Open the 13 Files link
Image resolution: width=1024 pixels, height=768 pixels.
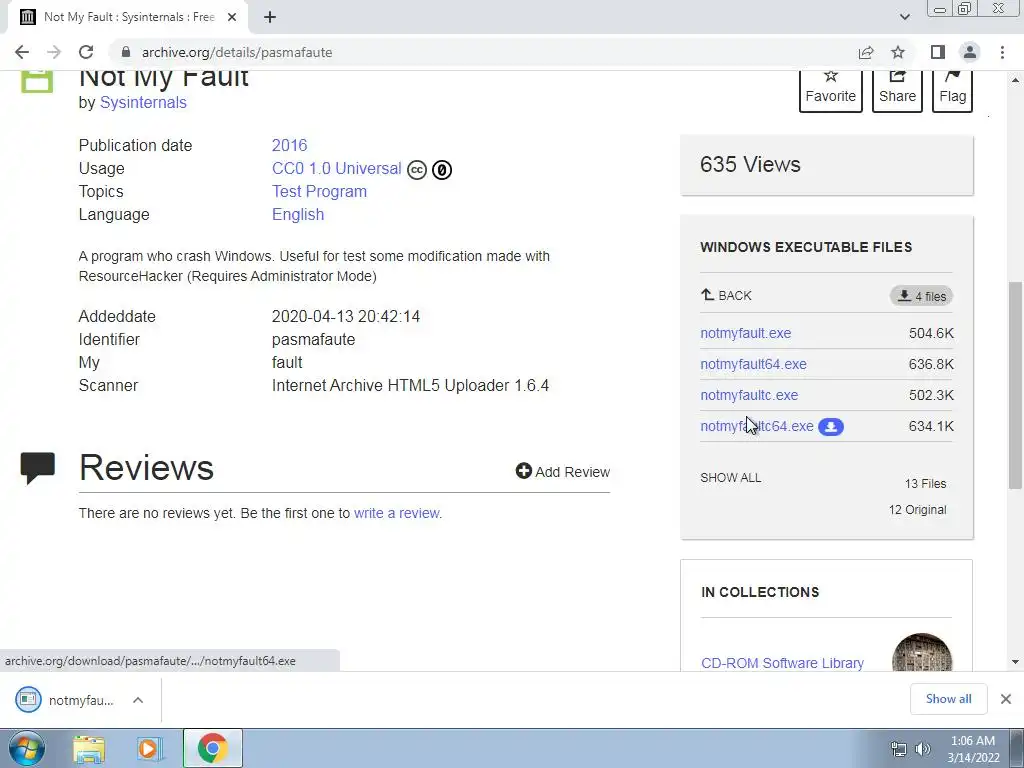pos(925,484)
